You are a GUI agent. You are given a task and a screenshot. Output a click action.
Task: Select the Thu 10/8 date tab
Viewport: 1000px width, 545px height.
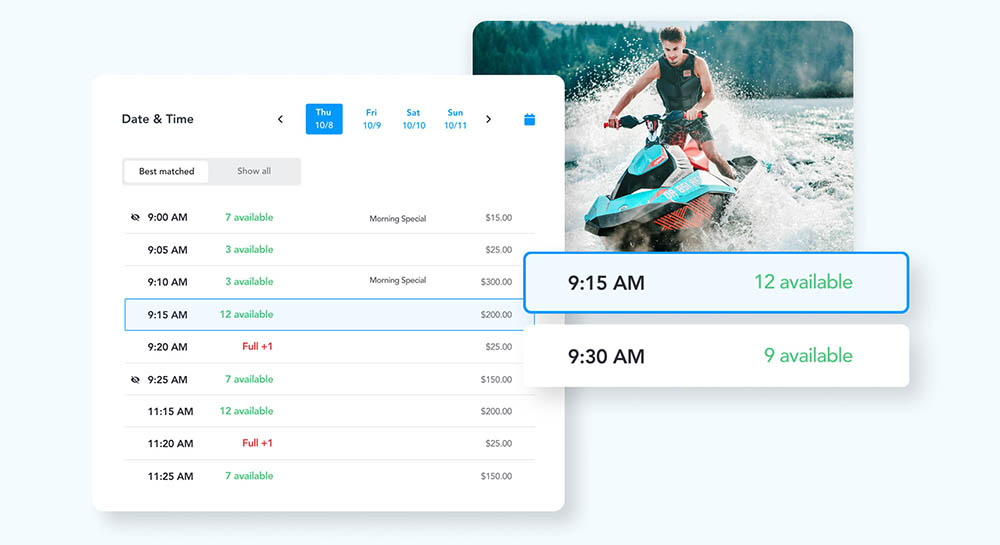coord(324,119)
